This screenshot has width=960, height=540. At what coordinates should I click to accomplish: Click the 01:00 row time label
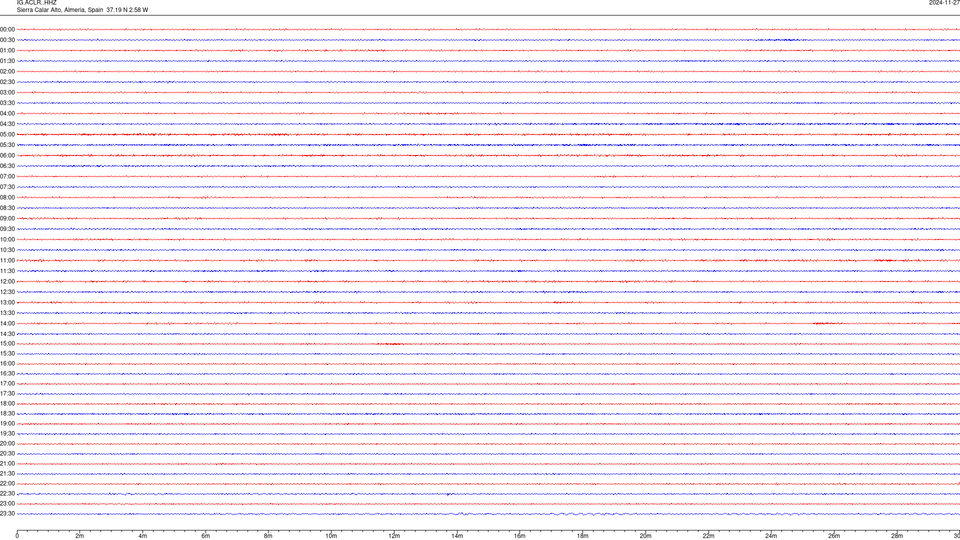pos(7,50)
